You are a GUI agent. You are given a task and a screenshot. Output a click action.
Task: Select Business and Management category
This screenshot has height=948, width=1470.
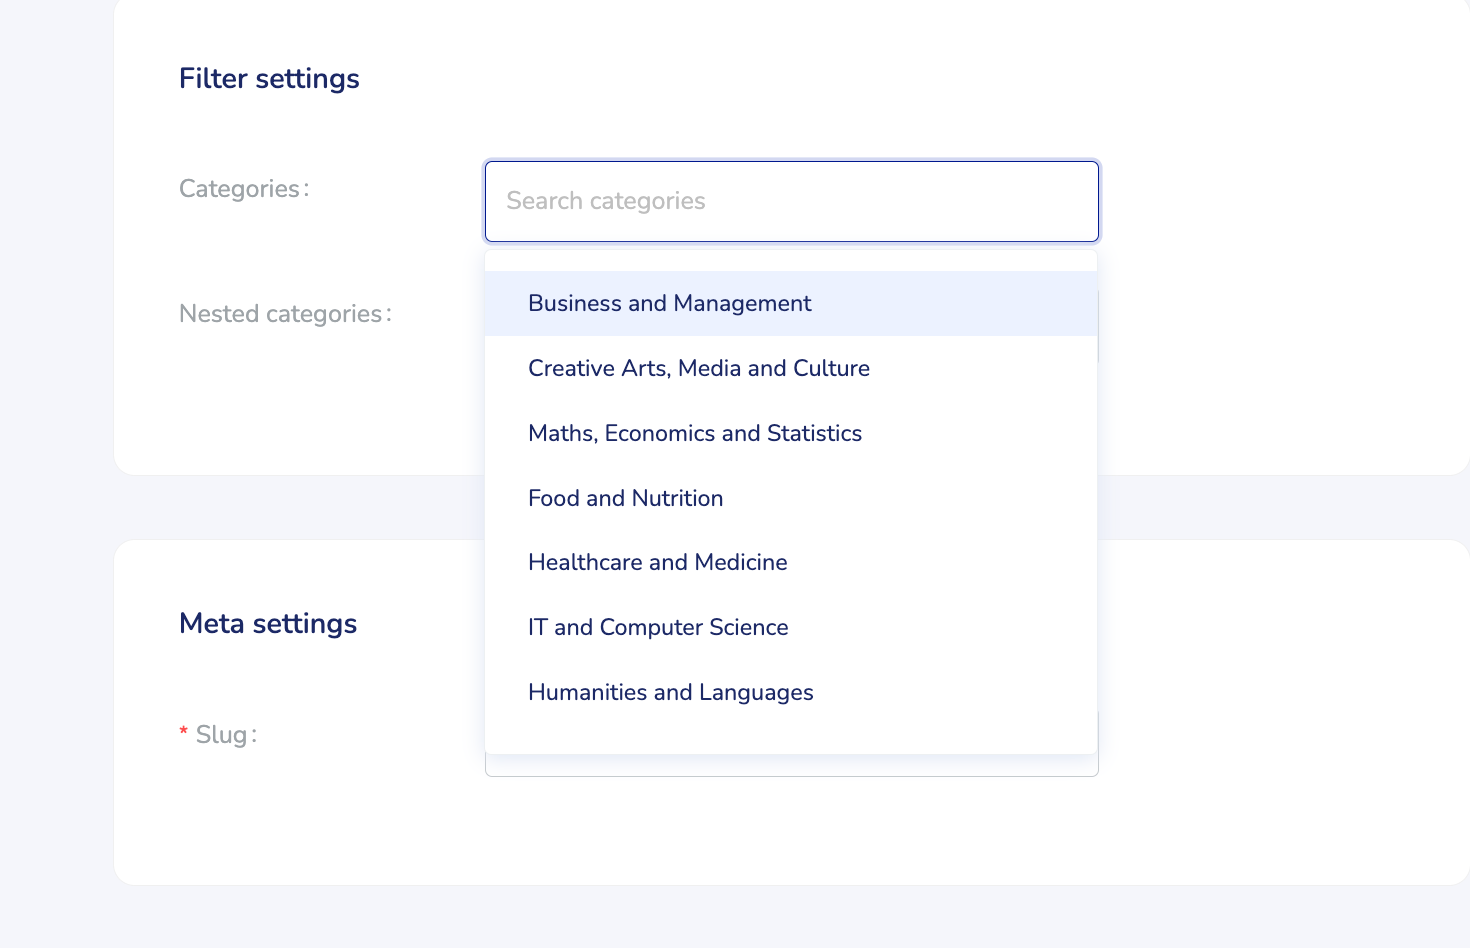point(670,304)
